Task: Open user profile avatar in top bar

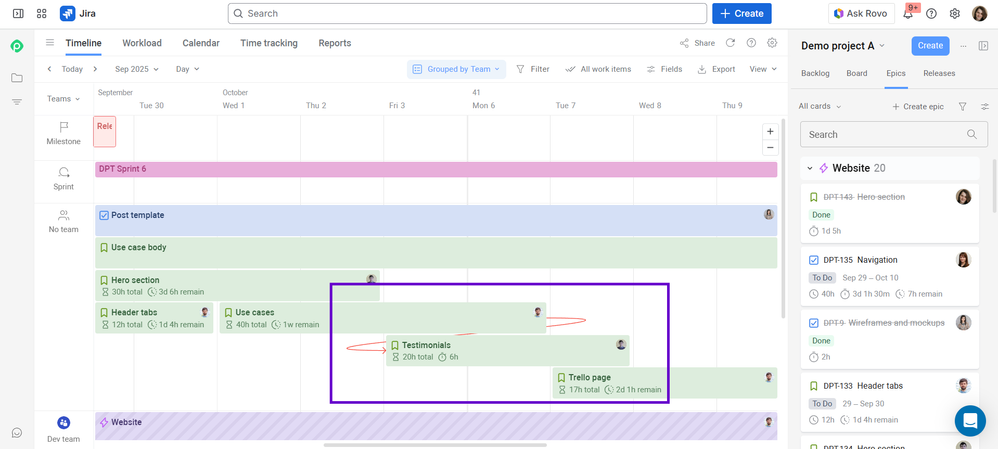Action: [x=979, y=13]
